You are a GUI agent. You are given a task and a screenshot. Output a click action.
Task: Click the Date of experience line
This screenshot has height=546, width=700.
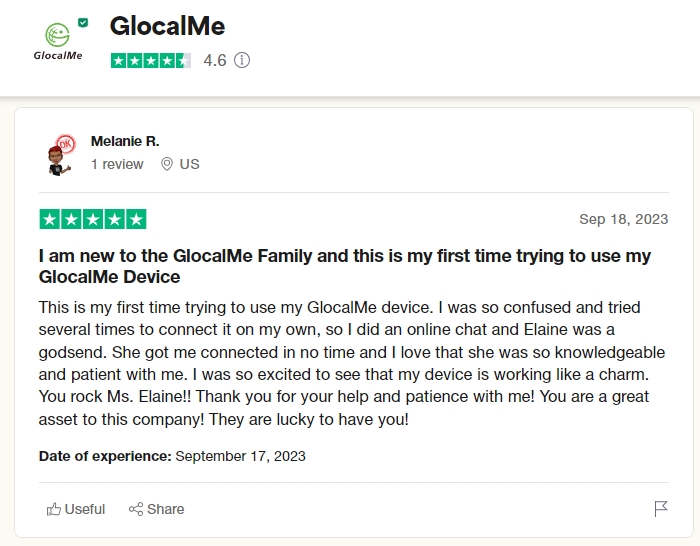point(172,456)
